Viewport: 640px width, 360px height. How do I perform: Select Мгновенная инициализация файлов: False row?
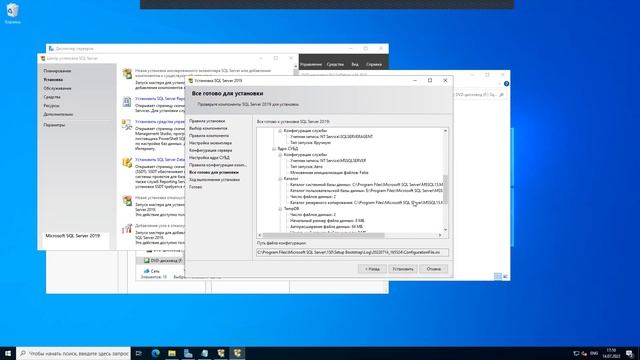(329, 173)
